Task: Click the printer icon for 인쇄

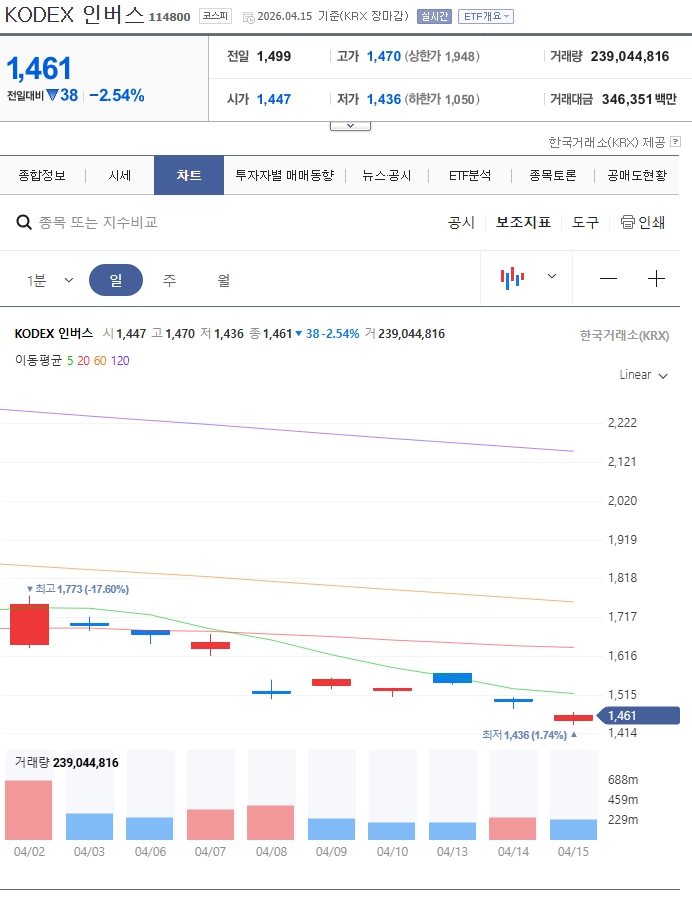Action: click(628, 222)
